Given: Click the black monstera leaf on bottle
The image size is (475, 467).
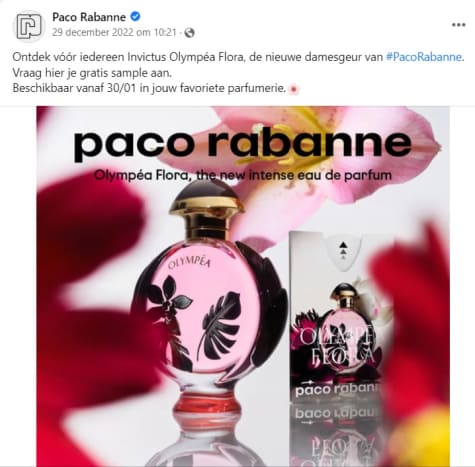Looking at the screenshot, I should [x=220, y=325].
